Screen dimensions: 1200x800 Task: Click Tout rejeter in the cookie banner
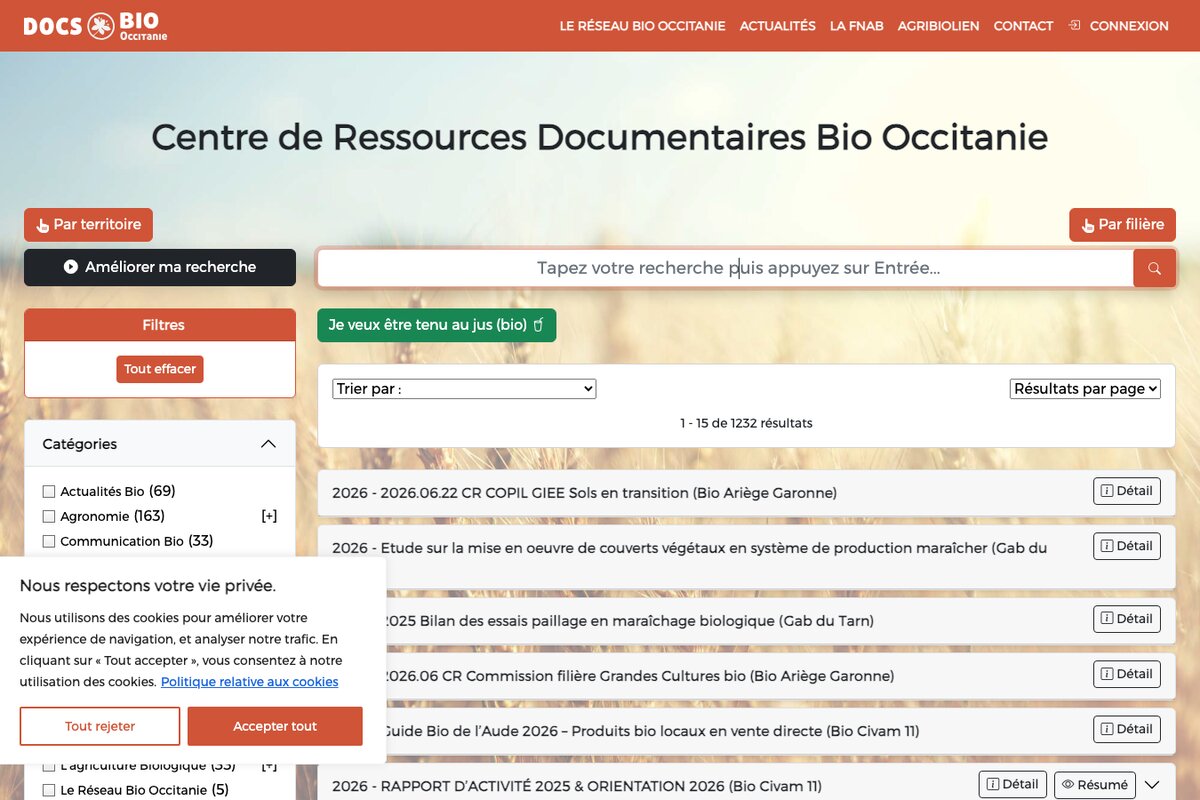(x=100, y=726)
